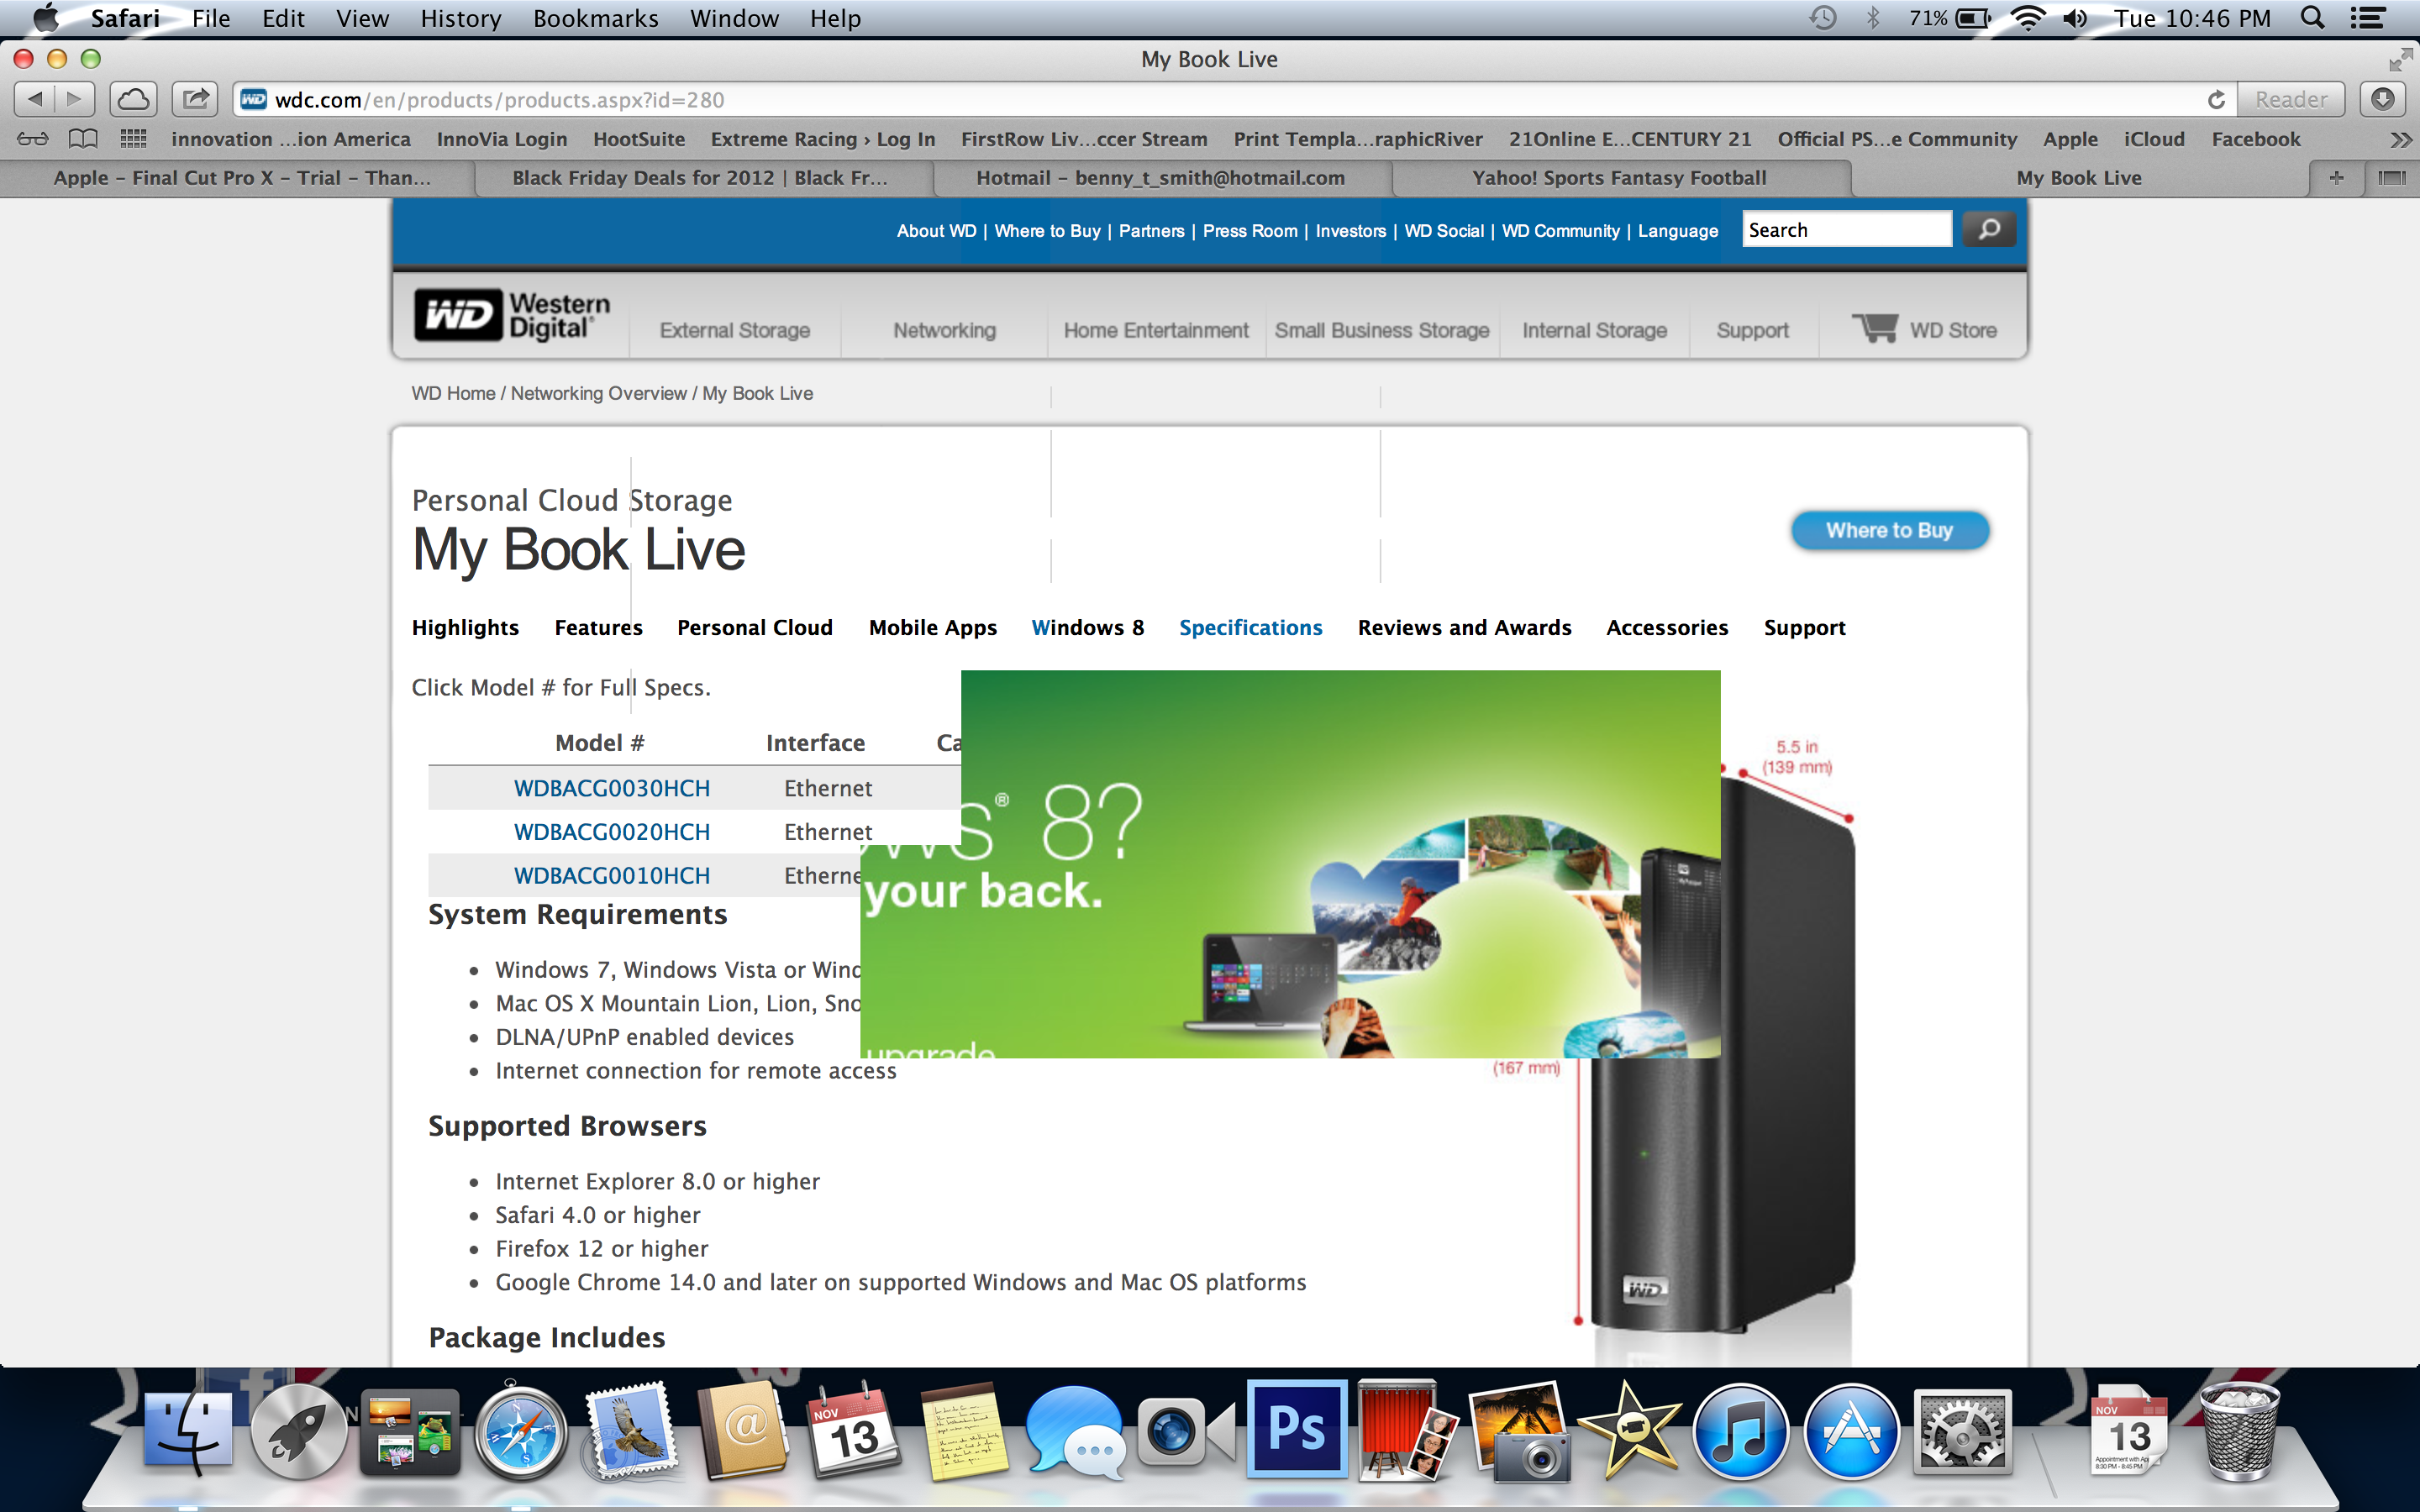The height and width of the screenshot is (1512, 2420).
Task: Show bookmarks with the book icon
Action: click(x=83, y=139)
